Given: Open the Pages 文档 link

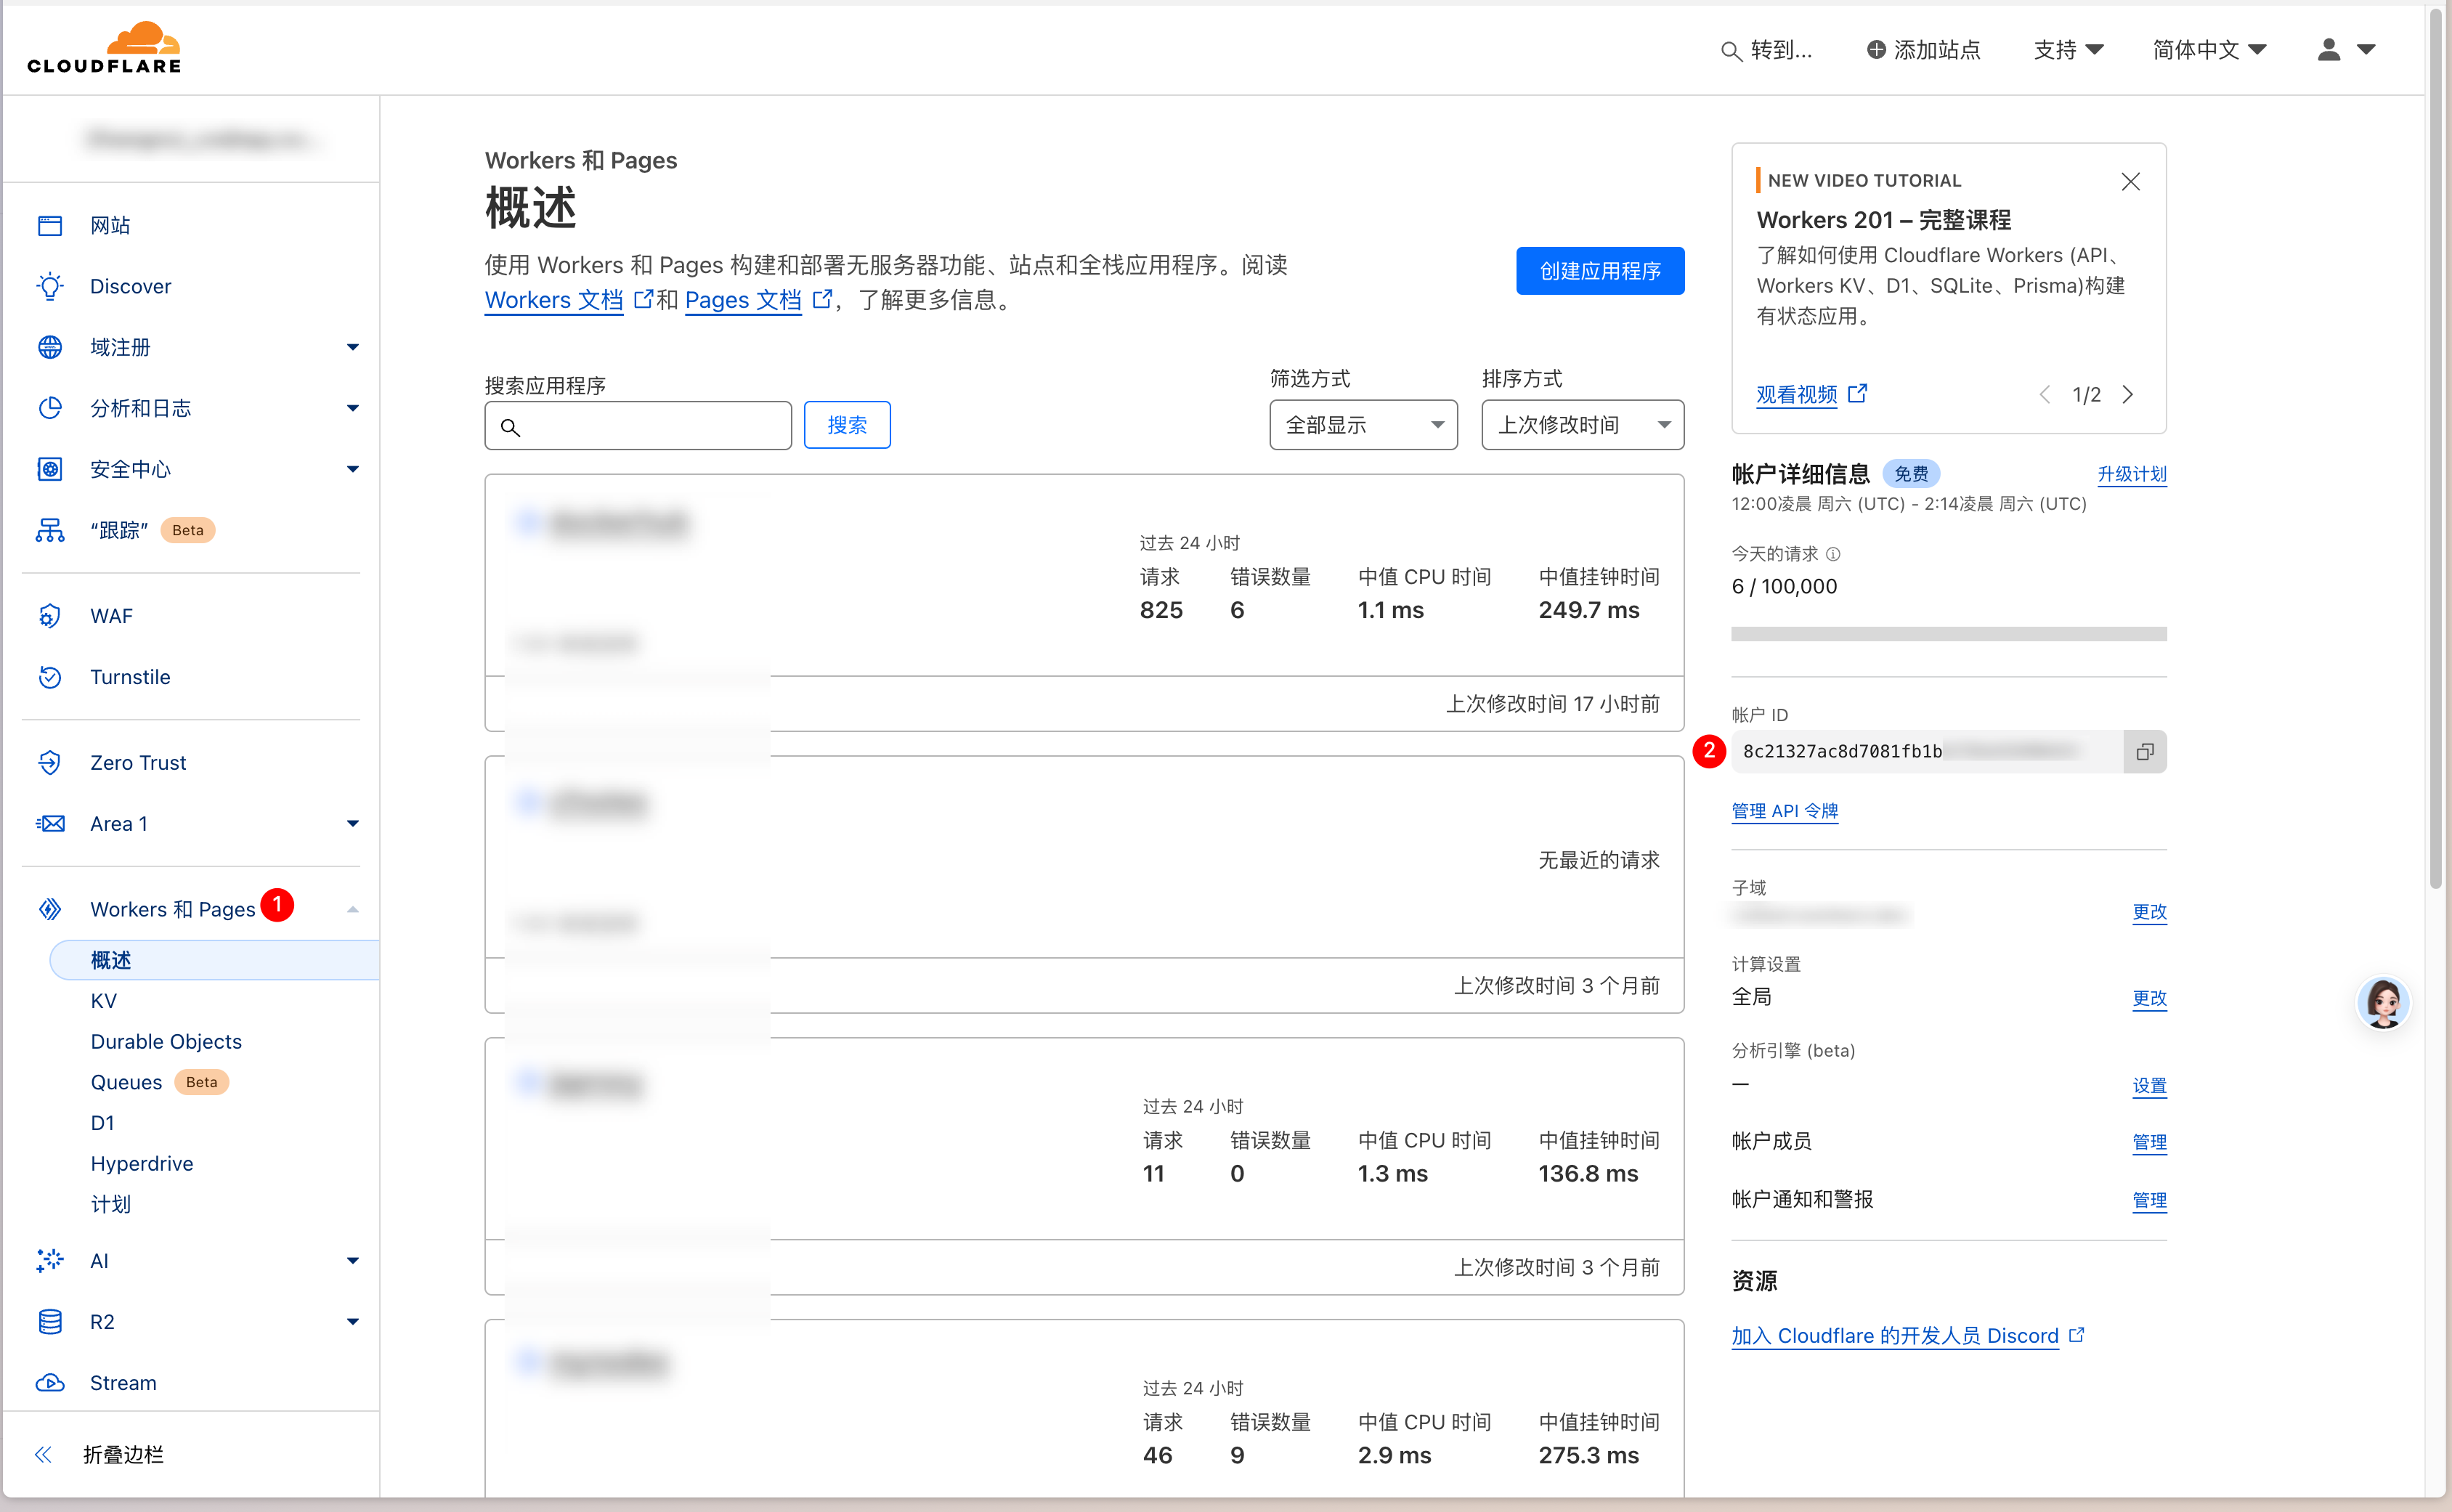Looking at the screenshot, I should click(743, 300).
